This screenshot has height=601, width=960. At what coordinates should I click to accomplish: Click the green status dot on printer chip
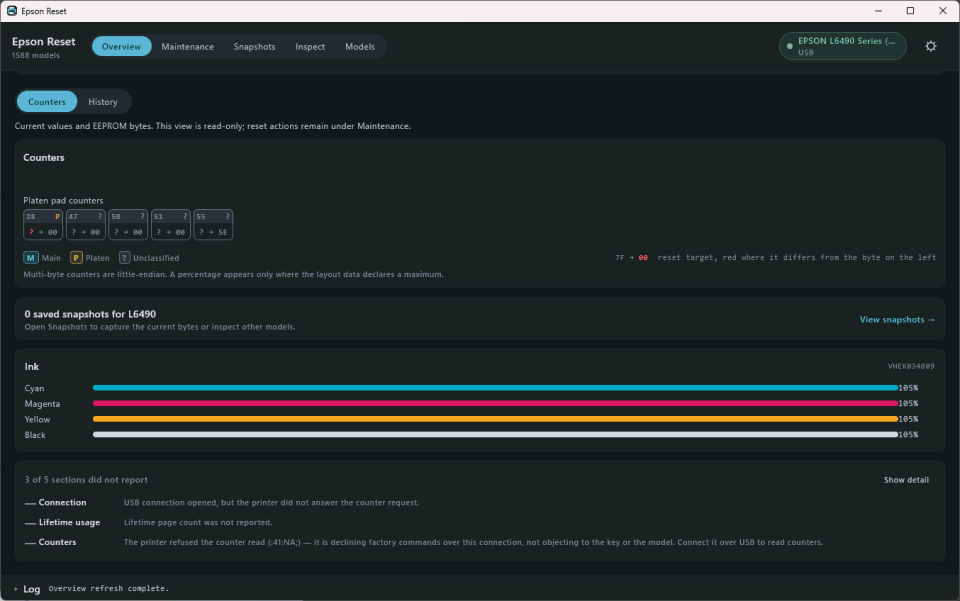pyautogui.click(x=789, y=46)
